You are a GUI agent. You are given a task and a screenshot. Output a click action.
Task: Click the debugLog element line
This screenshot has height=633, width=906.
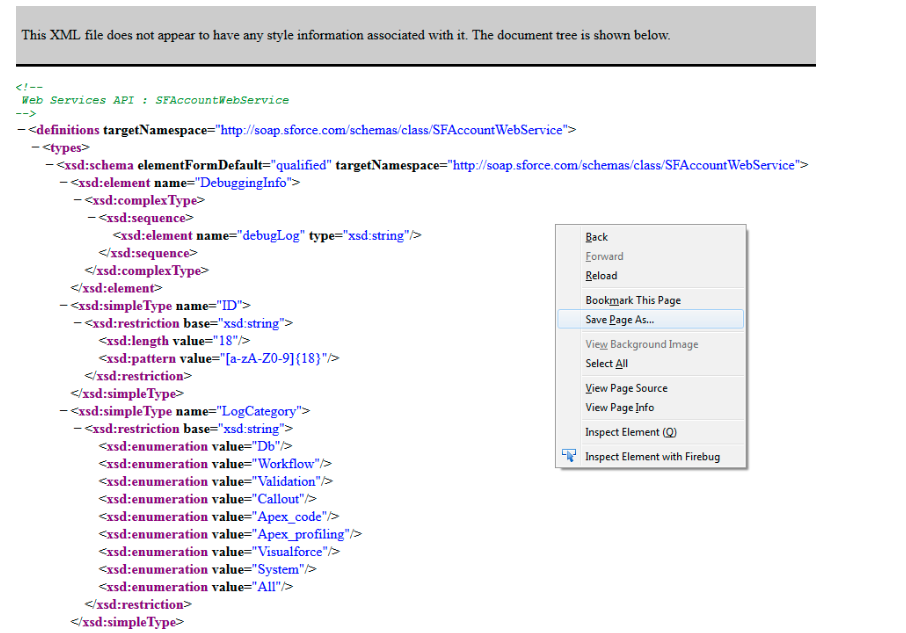267,236
